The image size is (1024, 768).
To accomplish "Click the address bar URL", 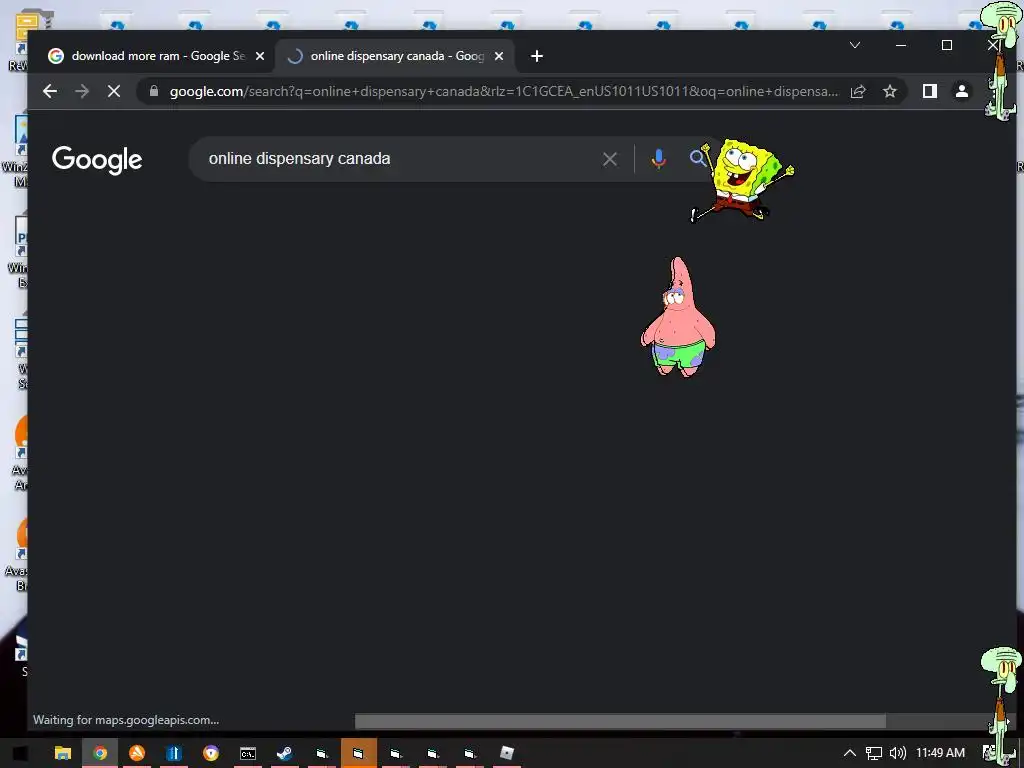I will 503,91.
